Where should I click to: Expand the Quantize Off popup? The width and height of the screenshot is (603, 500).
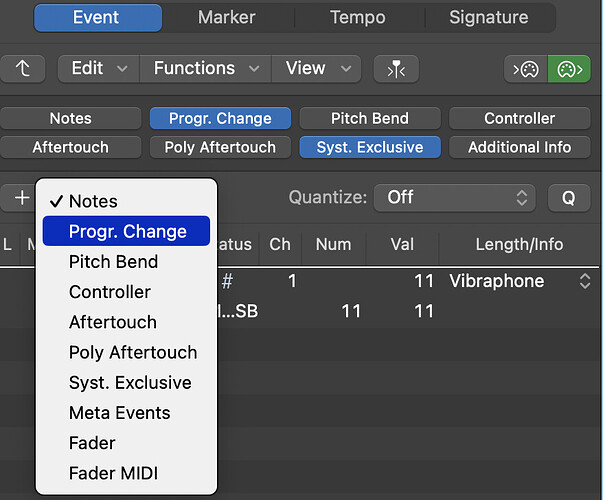click(455, 198)
